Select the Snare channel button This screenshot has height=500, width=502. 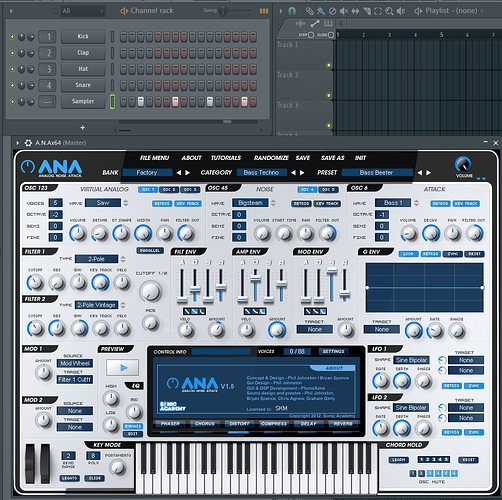(83, 85)
